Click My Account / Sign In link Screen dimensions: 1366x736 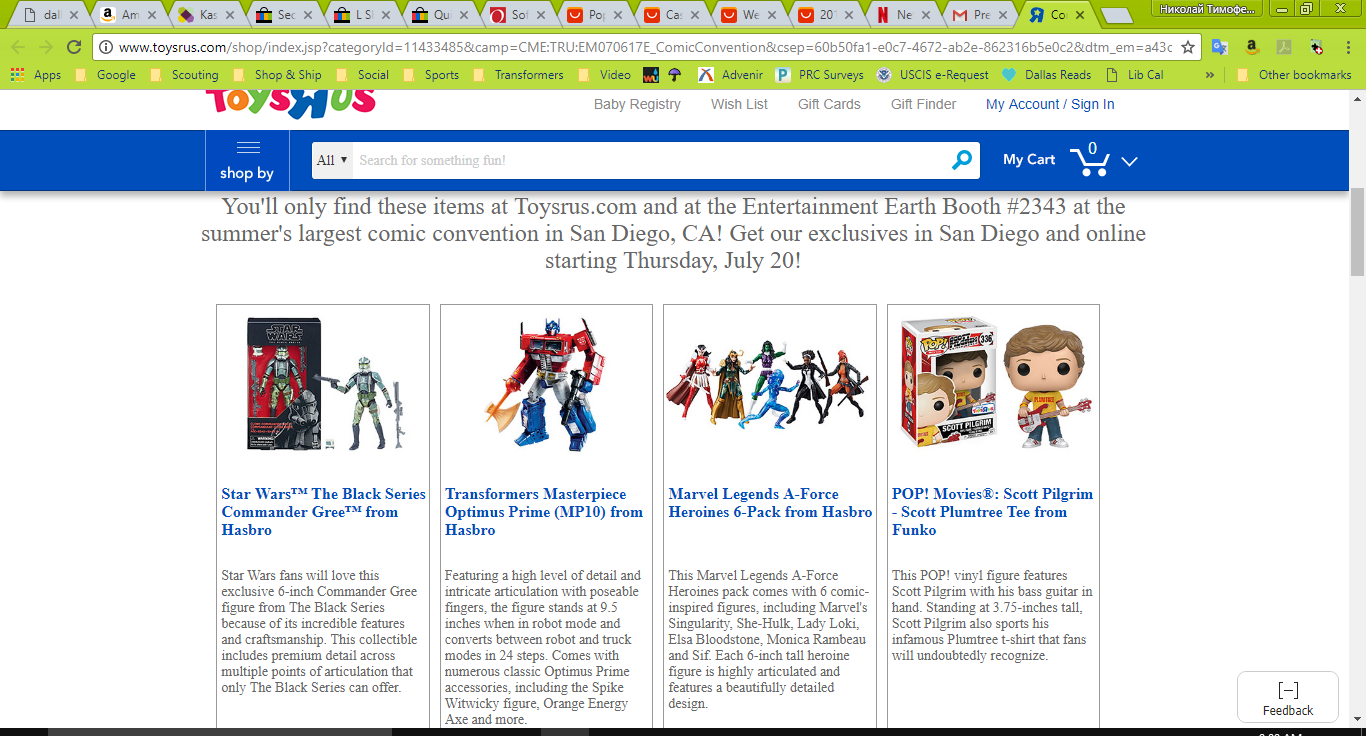[x=1050, y=104]
